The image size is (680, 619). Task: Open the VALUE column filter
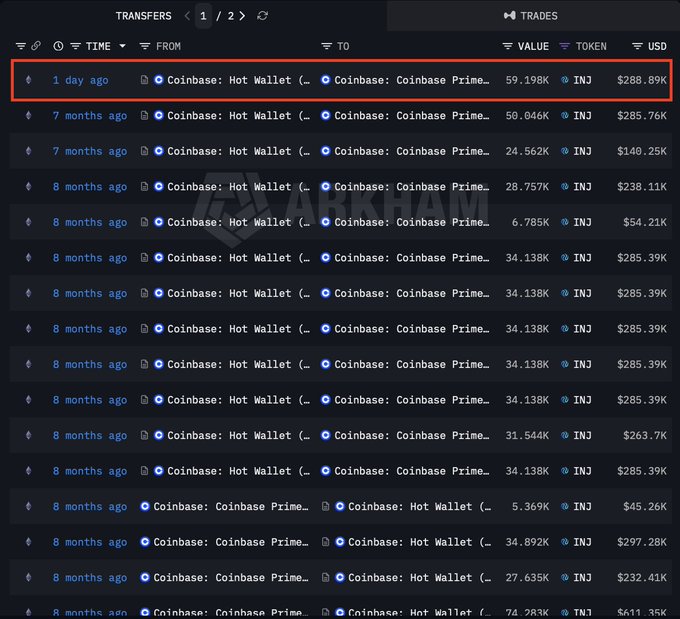pos(507,46)
